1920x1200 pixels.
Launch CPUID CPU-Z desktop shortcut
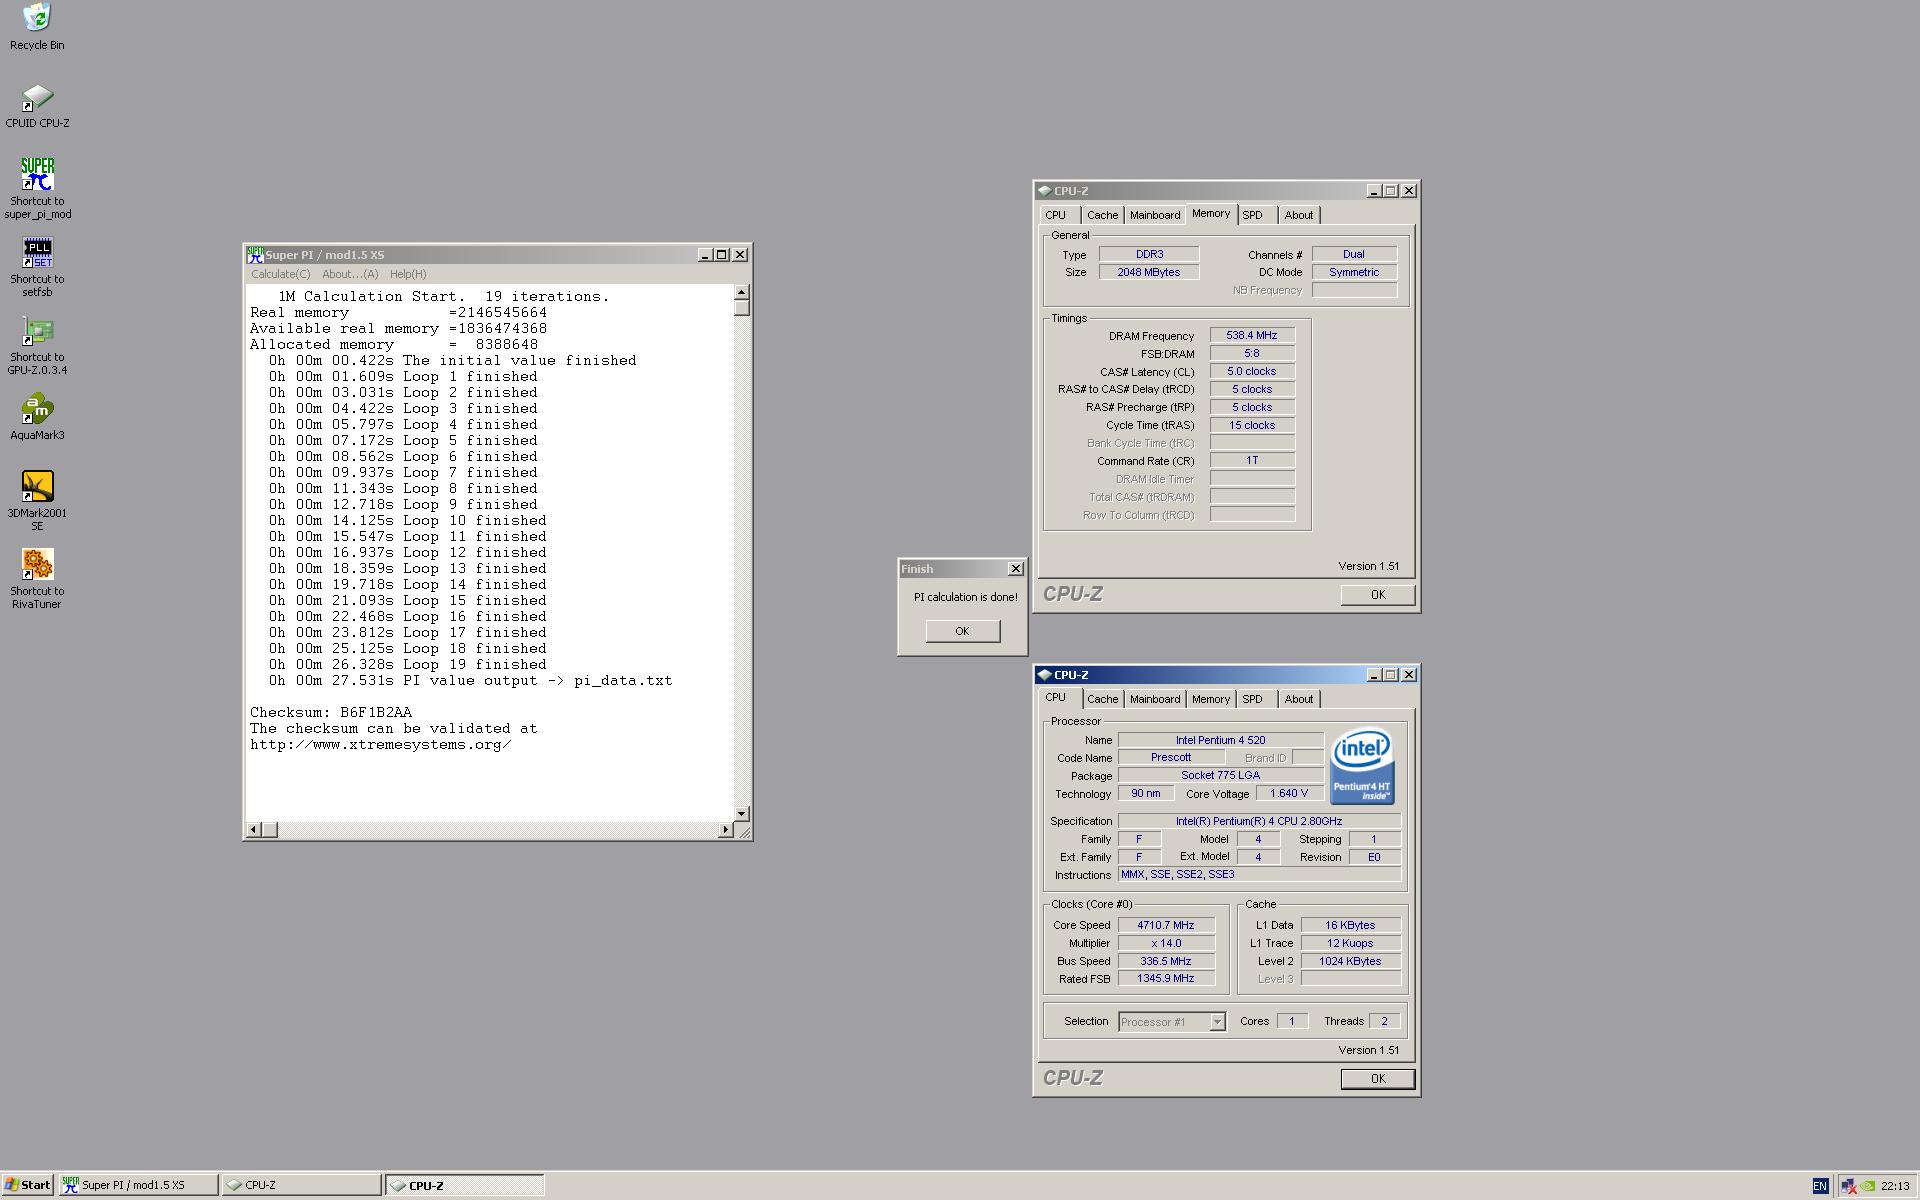pos(37,106)
